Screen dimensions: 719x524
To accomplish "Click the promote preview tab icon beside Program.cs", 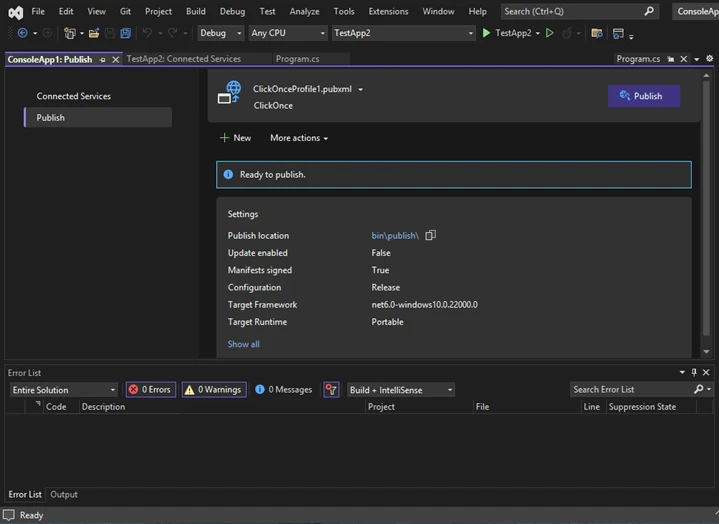I will (x=671, y=59).
